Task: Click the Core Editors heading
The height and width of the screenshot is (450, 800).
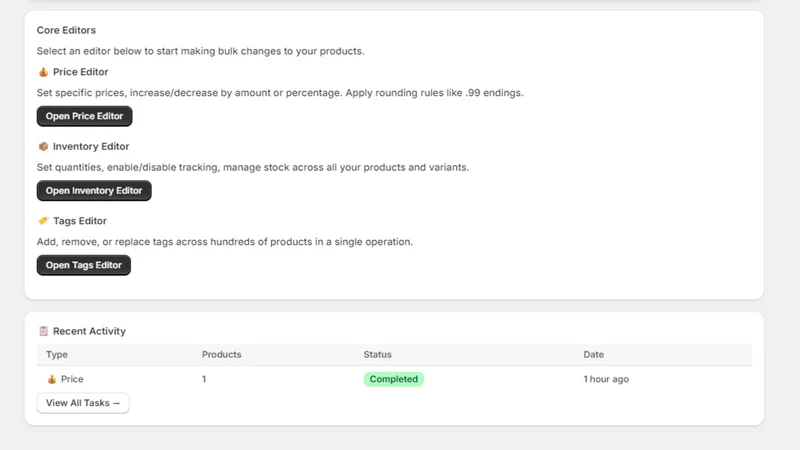Action: (x=66, y=30)
